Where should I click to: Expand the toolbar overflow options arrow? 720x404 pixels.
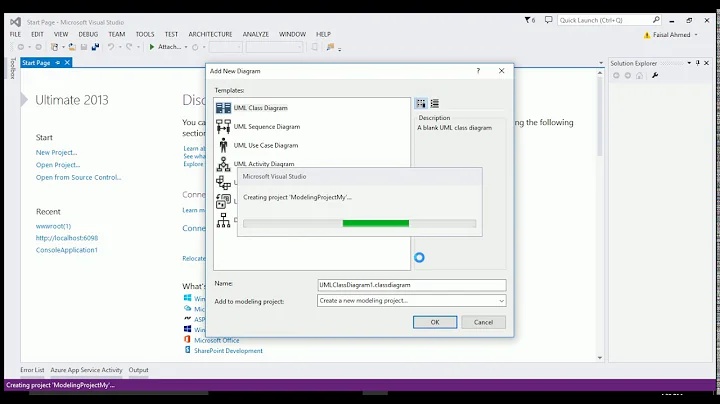[340, 49]
